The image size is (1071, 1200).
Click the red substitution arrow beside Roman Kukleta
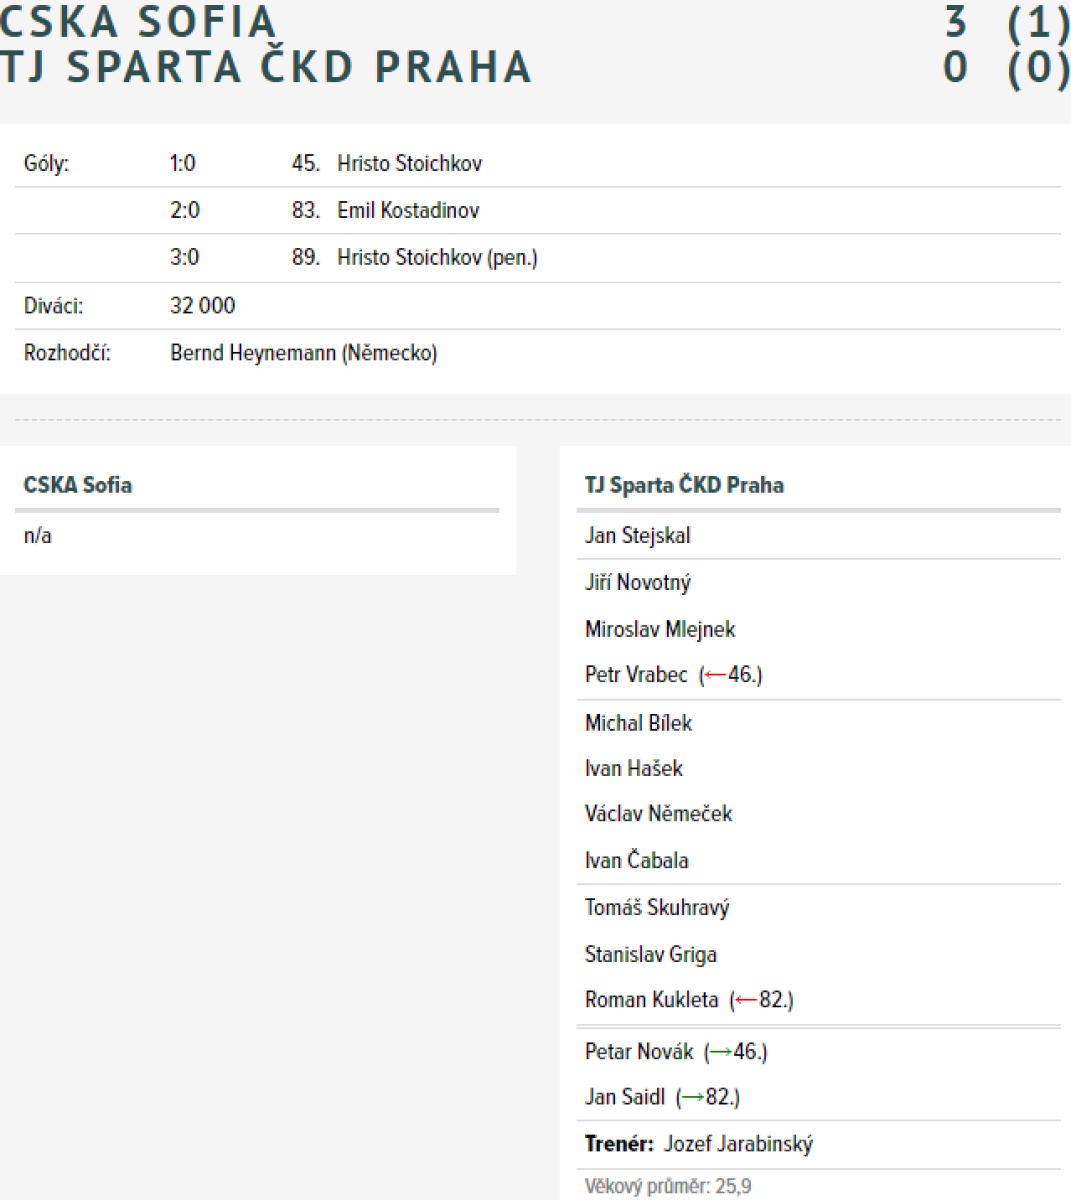point(746,1000)
